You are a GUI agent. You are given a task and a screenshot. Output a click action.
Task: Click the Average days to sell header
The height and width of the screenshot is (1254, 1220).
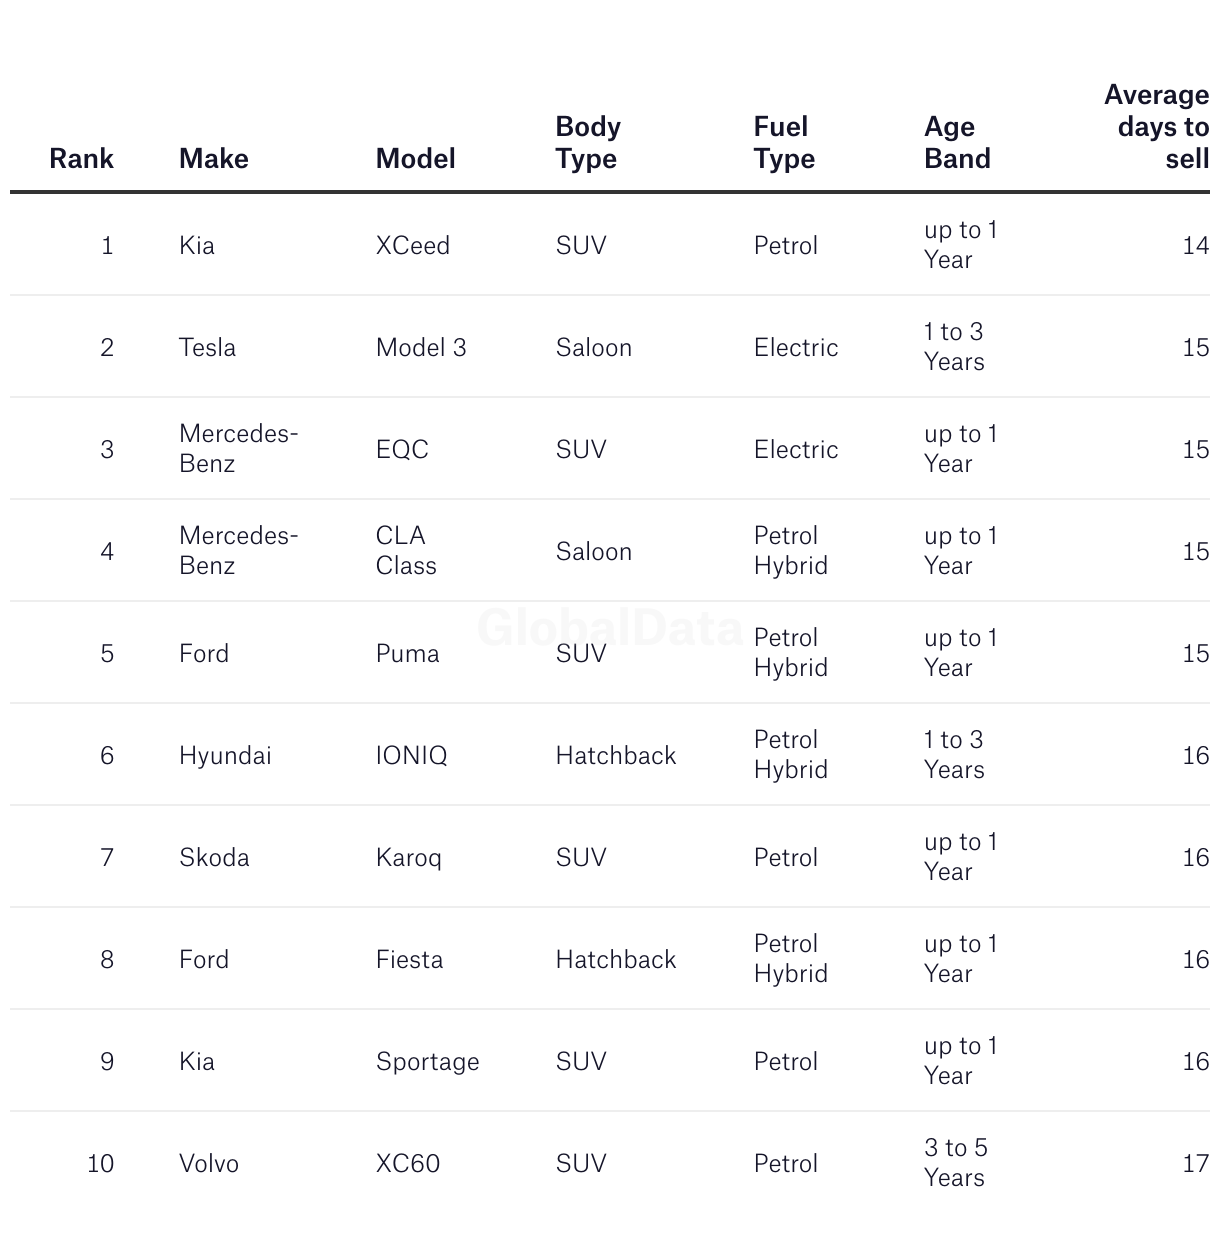1157,126
